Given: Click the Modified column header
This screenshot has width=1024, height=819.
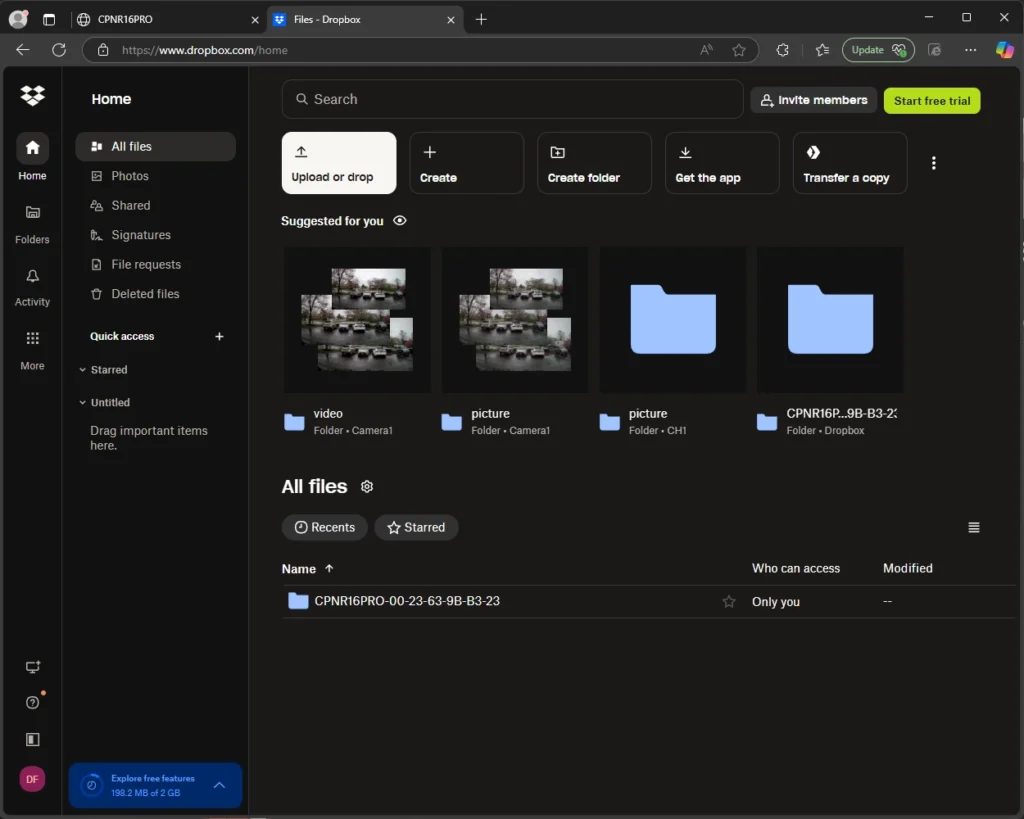Looking at the screenshot, I should [908, 568].
